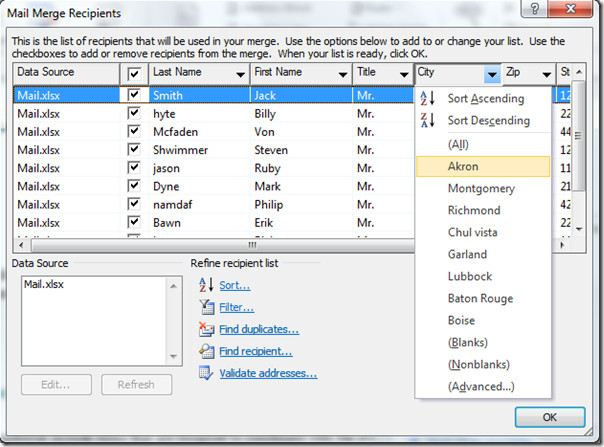Viewport: 604px width, 447px height.
Task: Toggle the select-all checkbox in header
Action: pyautogui.click(x=134, y=74)
